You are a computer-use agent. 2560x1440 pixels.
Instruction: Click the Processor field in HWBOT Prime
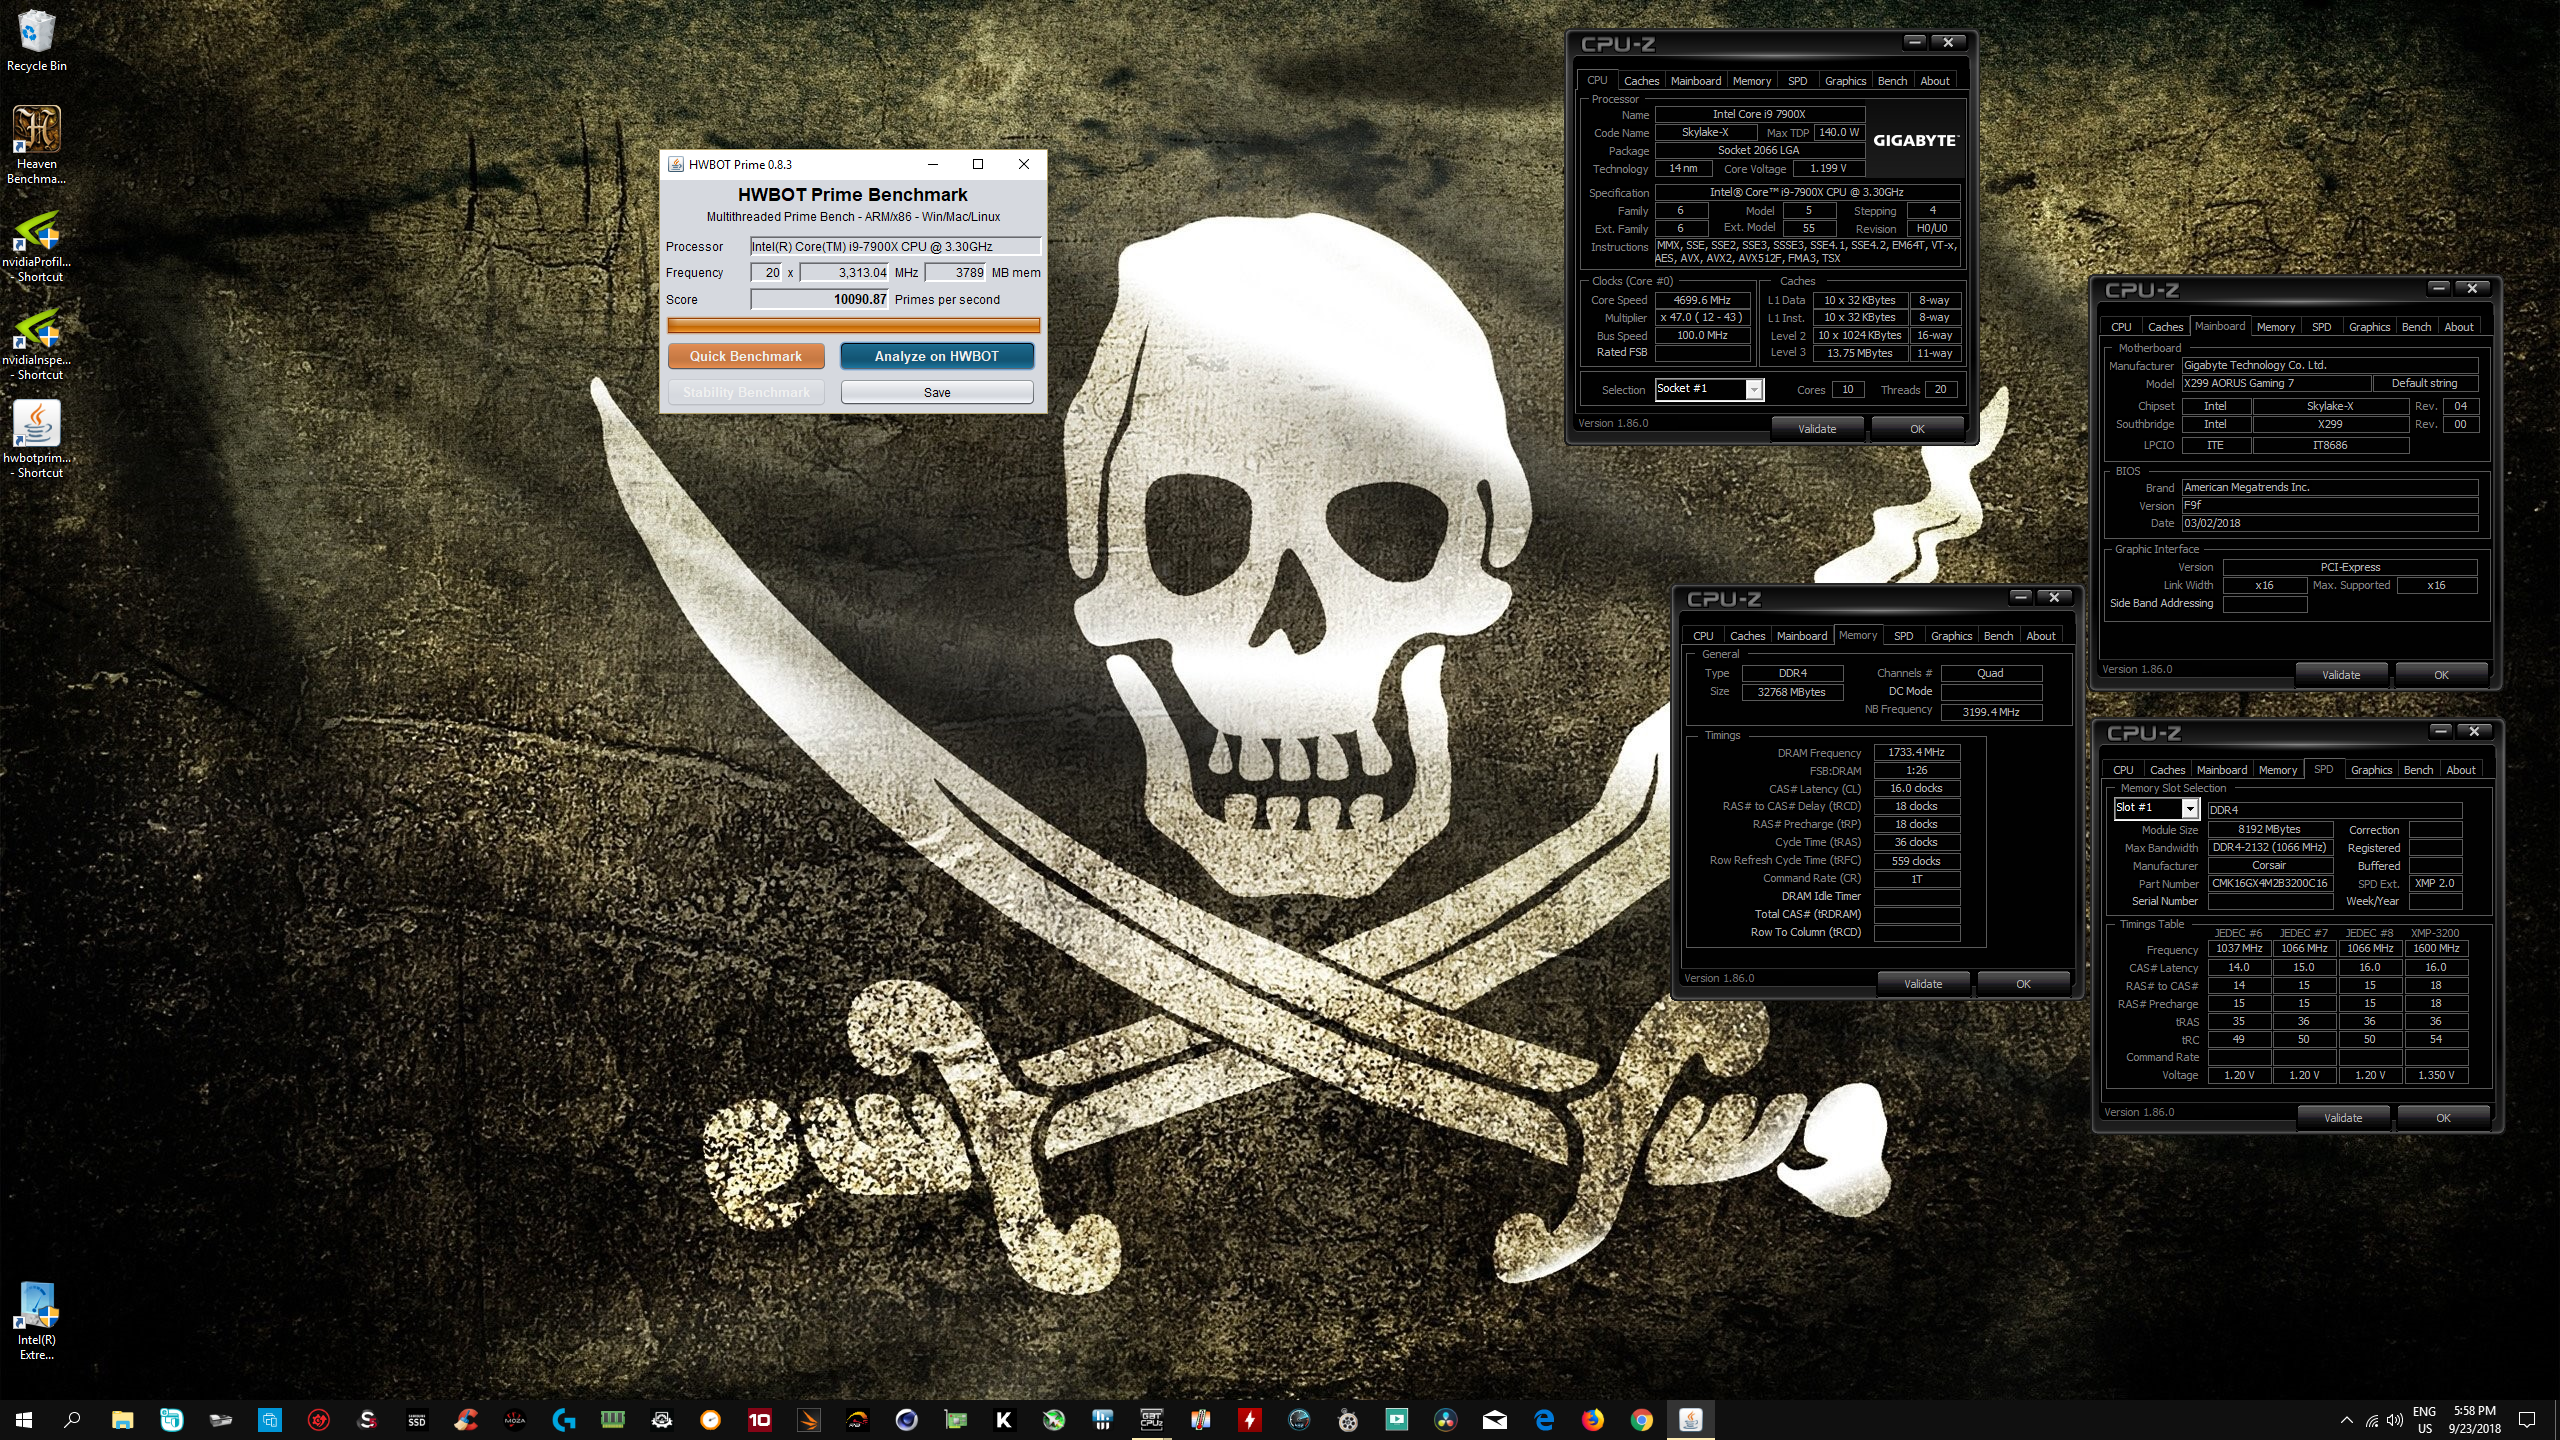coord(896,246)
